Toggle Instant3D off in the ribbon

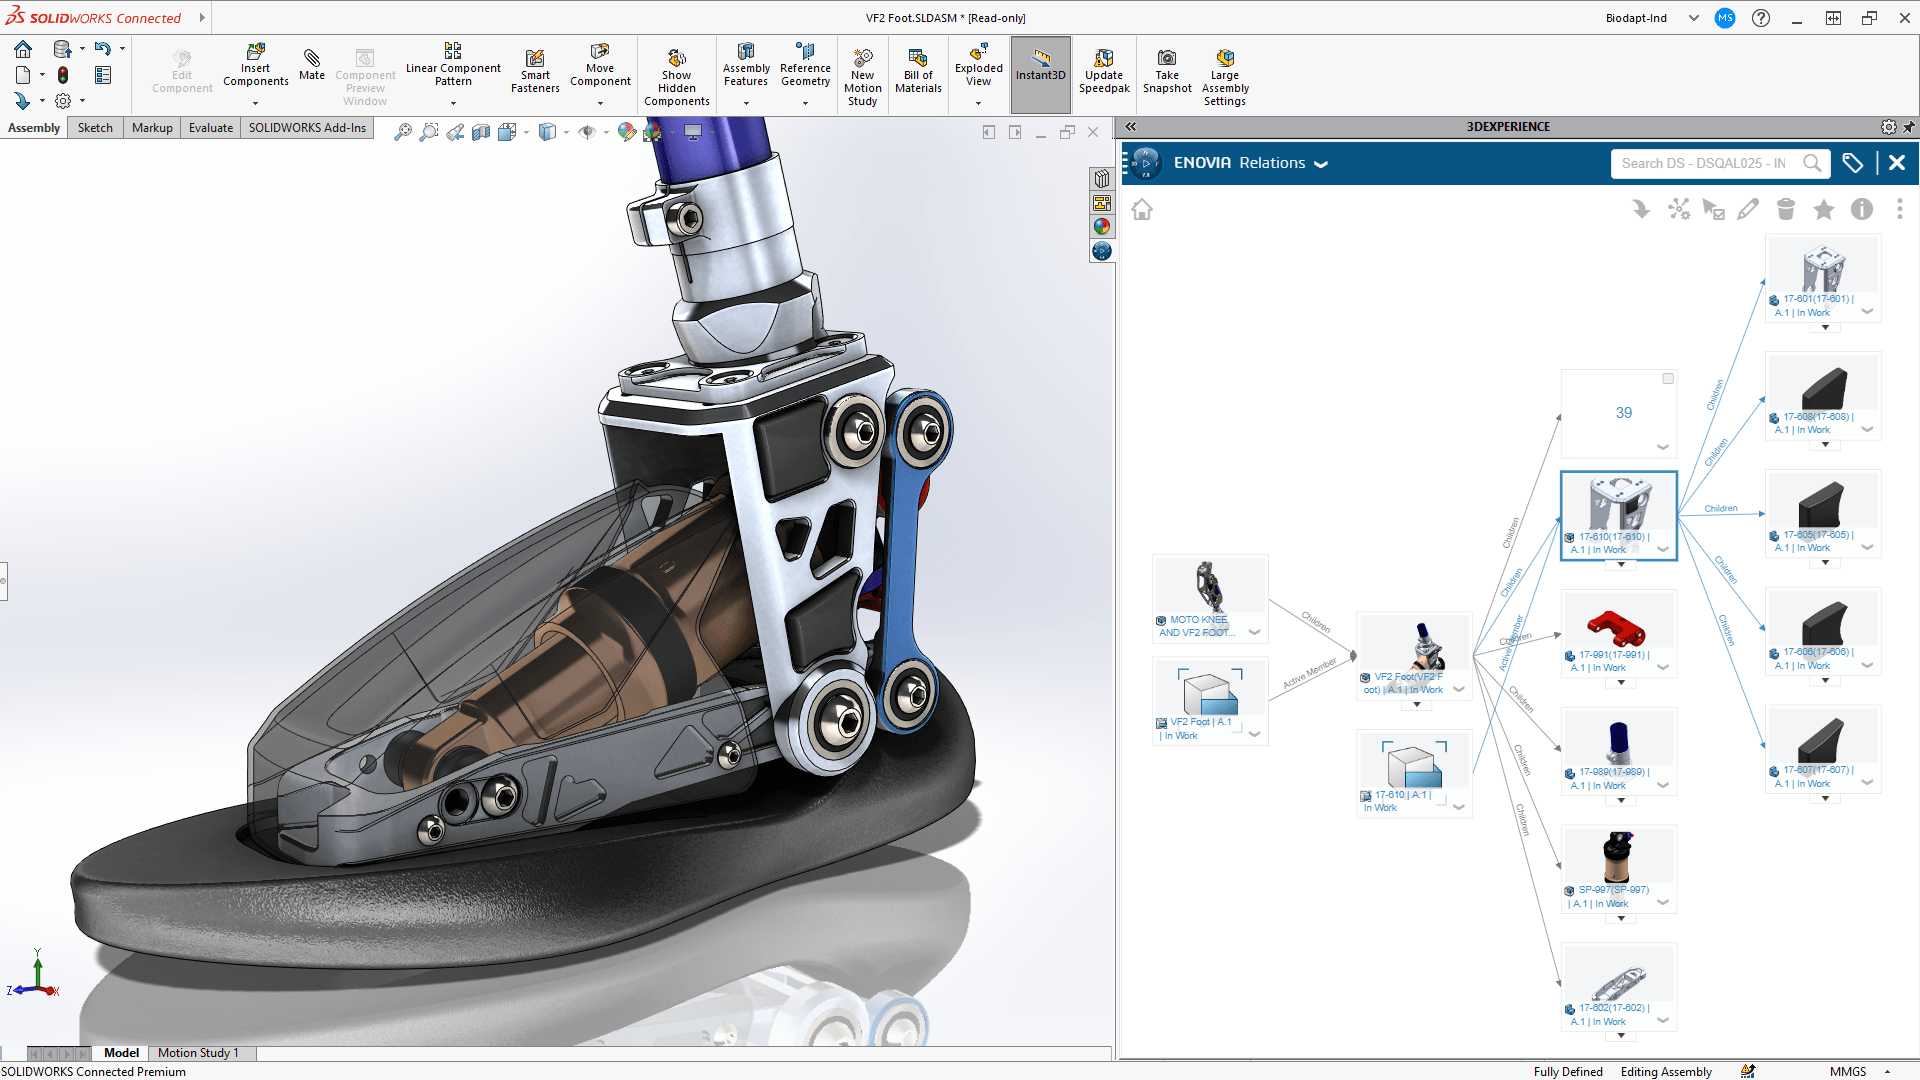pos(1040,70)
